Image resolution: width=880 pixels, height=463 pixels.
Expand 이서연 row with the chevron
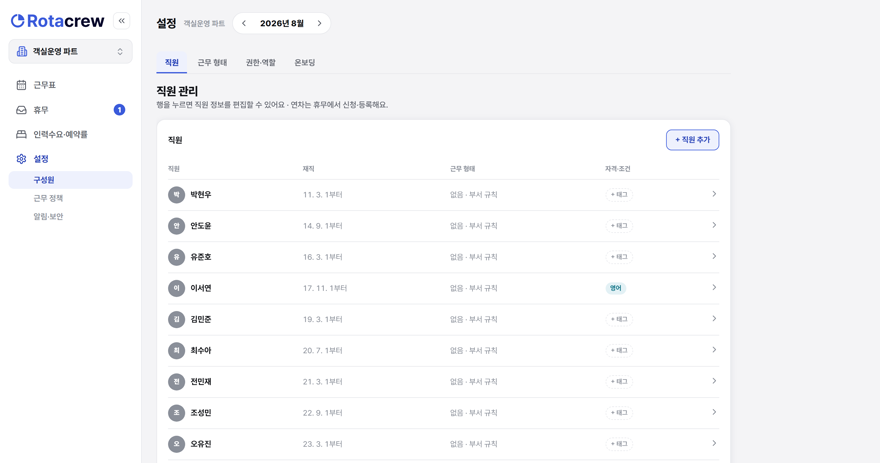click(x=714, y=287)
